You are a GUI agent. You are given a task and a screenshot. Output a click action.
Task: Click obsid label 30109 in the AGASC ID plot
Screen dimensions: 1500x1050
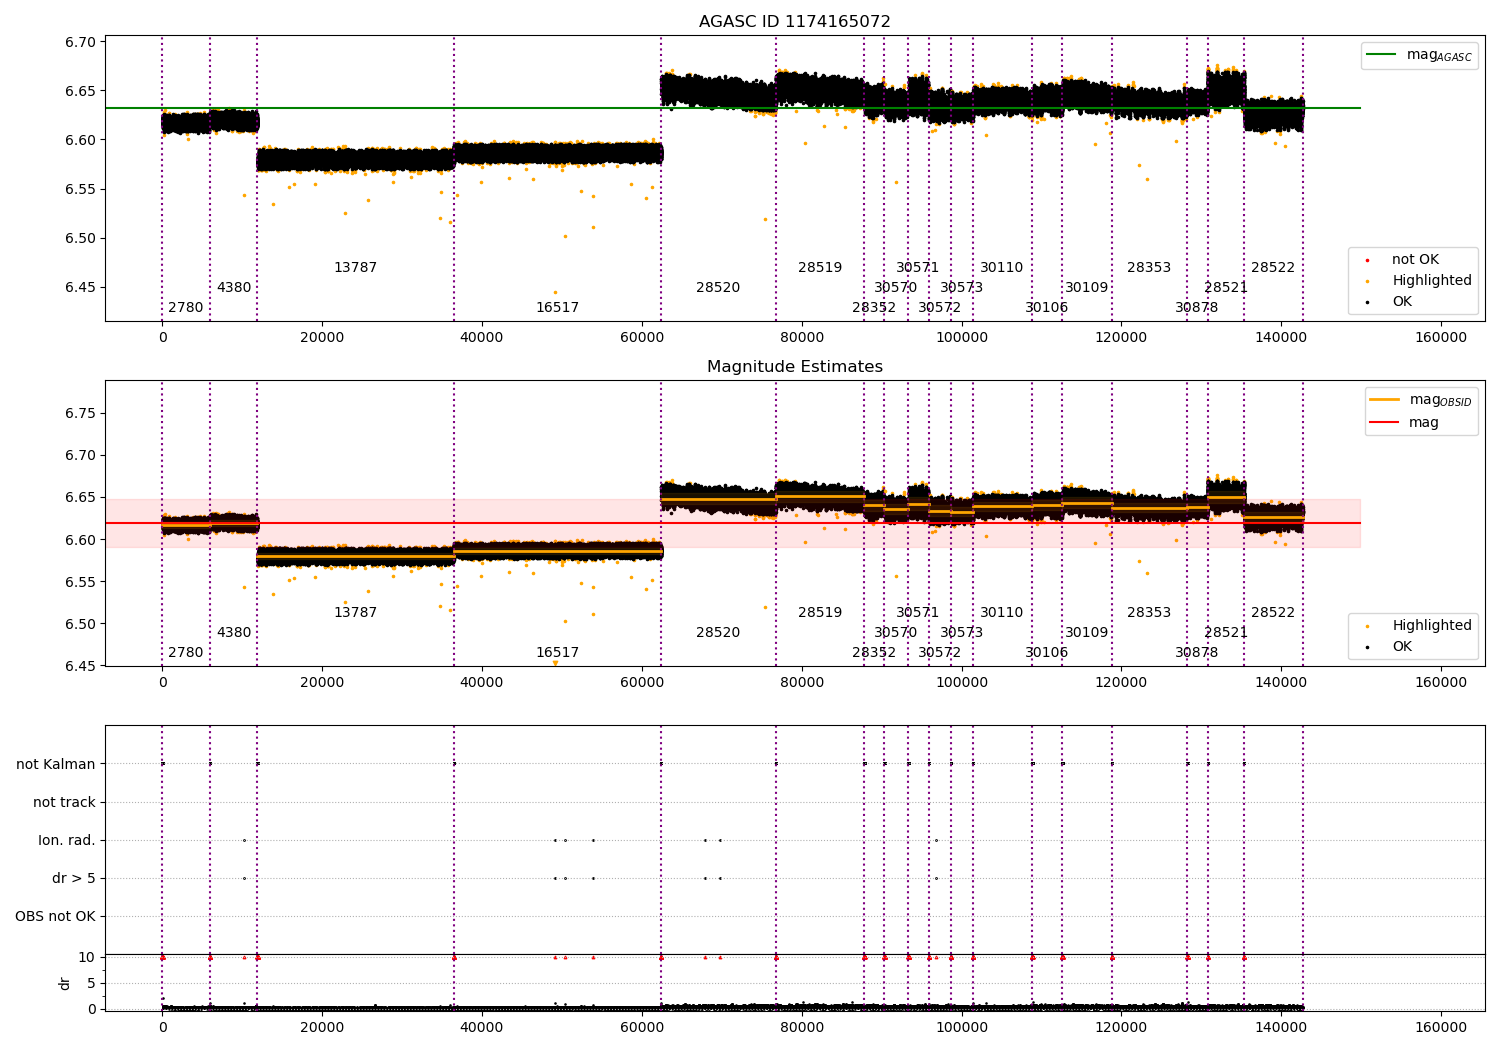point(1086,288)
